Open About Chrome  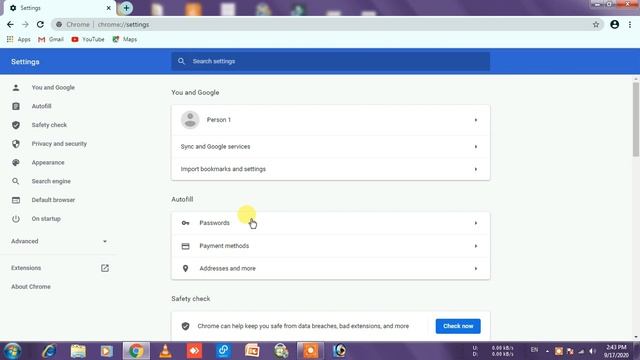point(31,287)
